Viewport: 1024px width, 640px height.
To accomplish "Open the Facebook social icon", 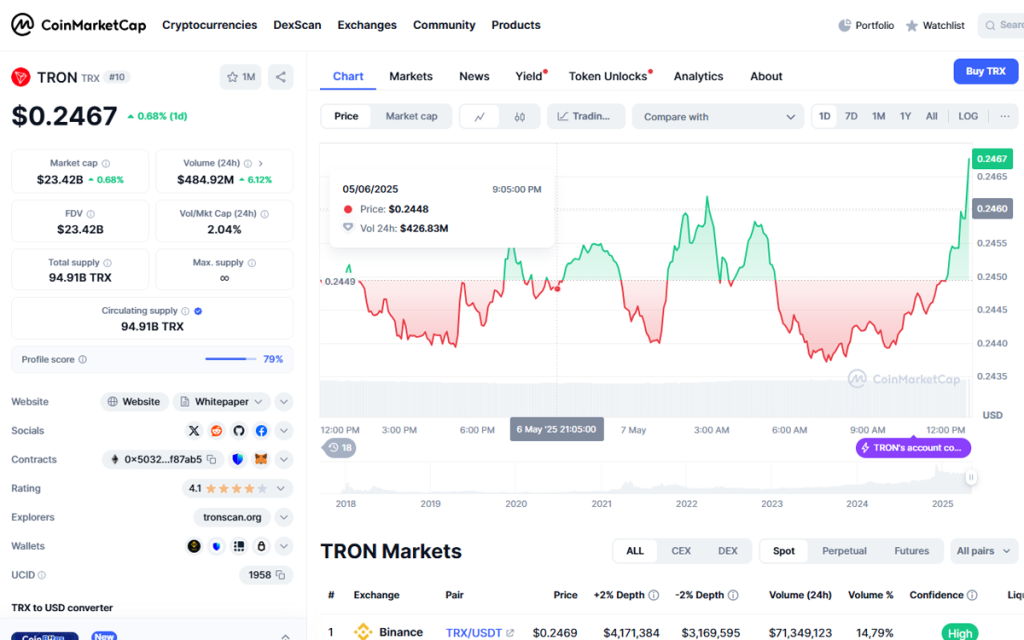I will coord(261,431).
